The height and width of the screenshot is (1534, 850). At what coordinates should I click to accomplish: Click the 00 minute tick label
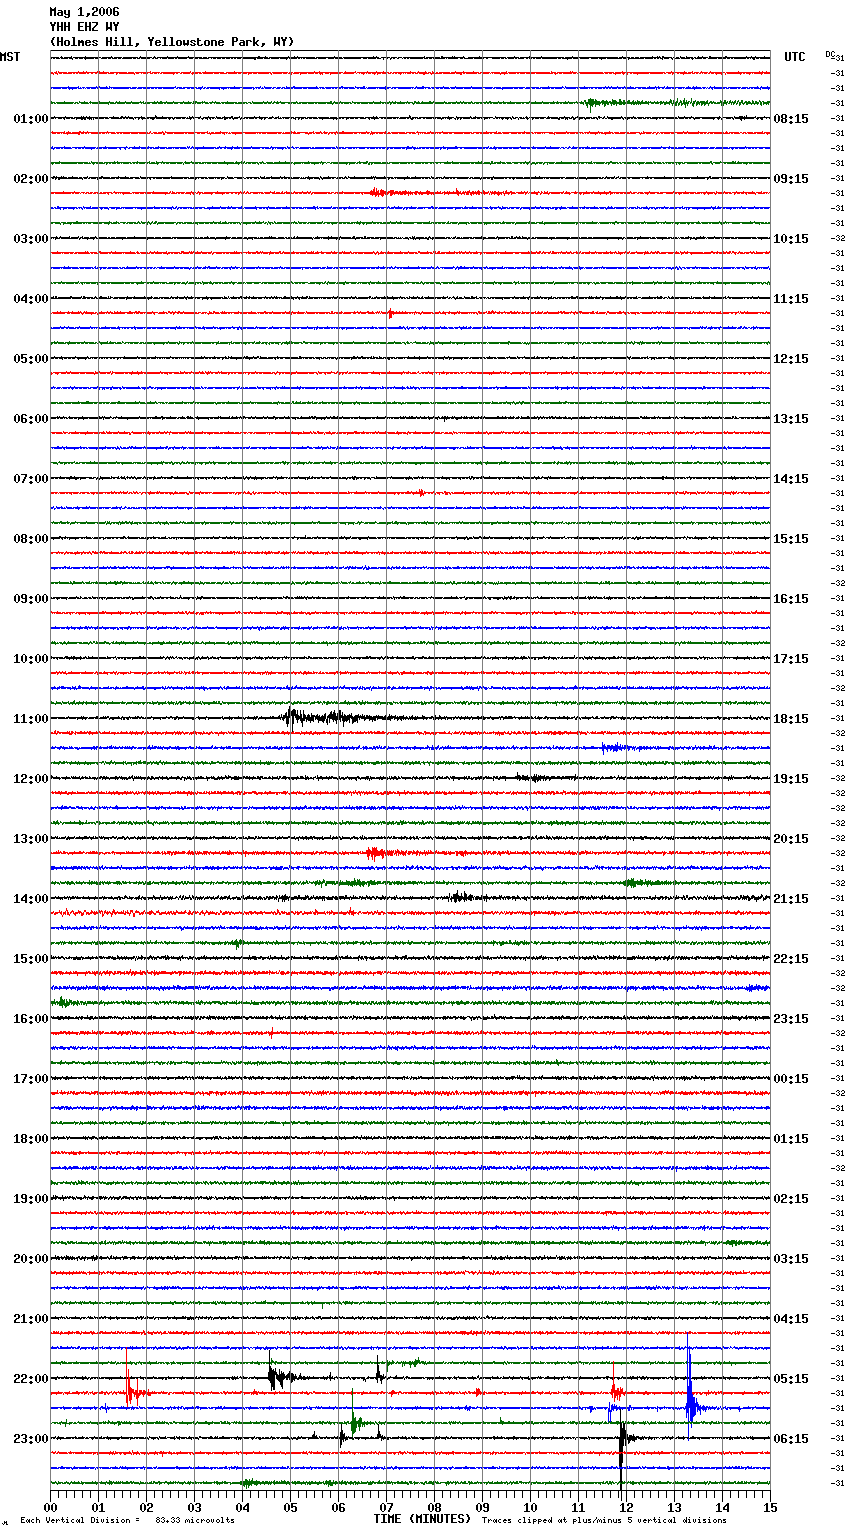click(x=50, y=1507)
